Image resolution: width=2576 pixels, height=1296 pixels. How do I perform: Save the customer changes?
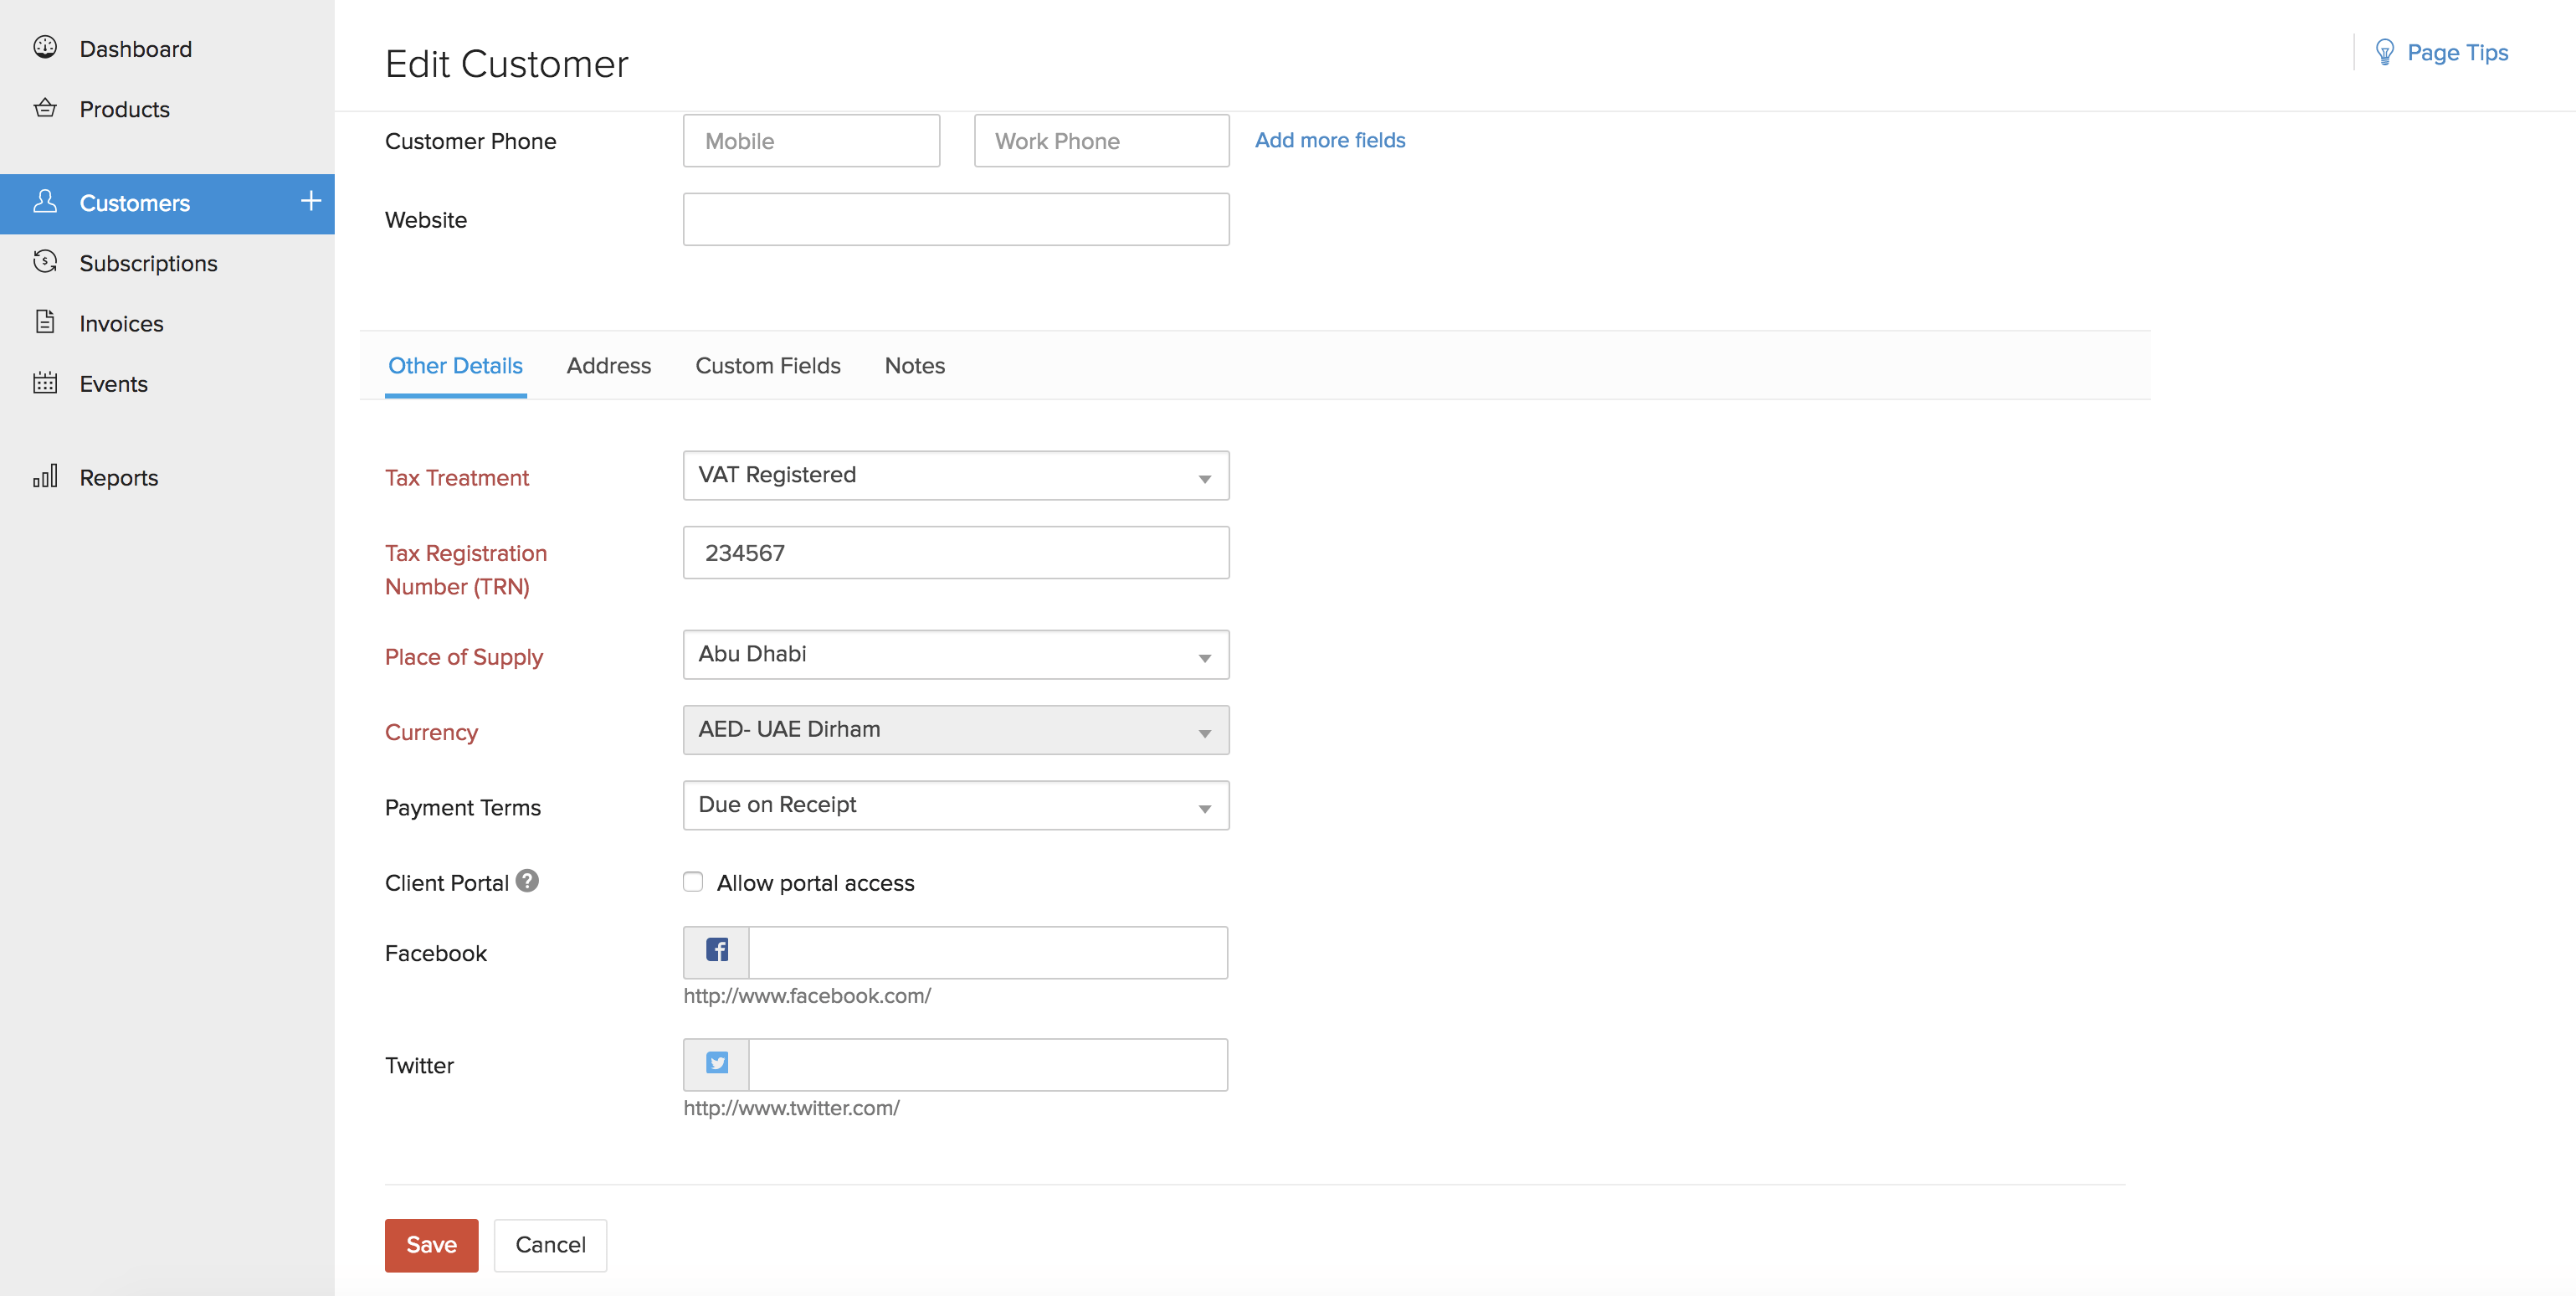click(431, 1244)
